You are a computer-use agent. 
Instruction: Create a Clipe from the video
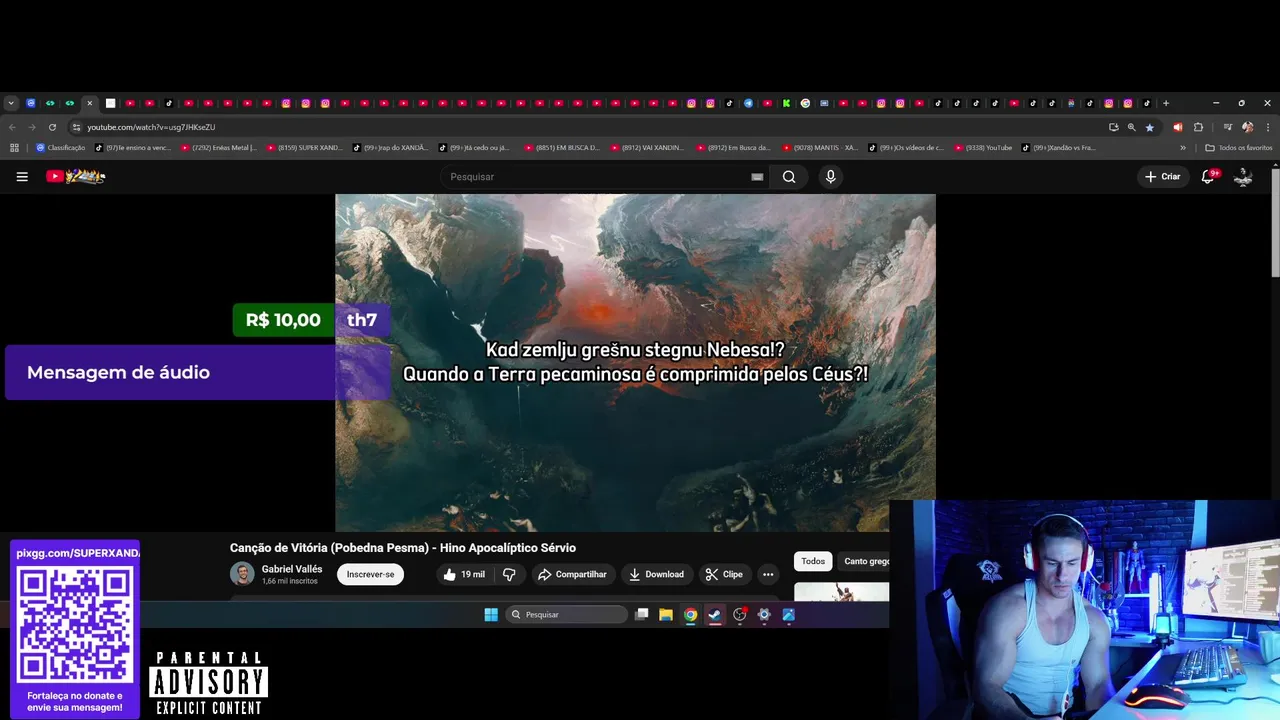click(724, 574)
